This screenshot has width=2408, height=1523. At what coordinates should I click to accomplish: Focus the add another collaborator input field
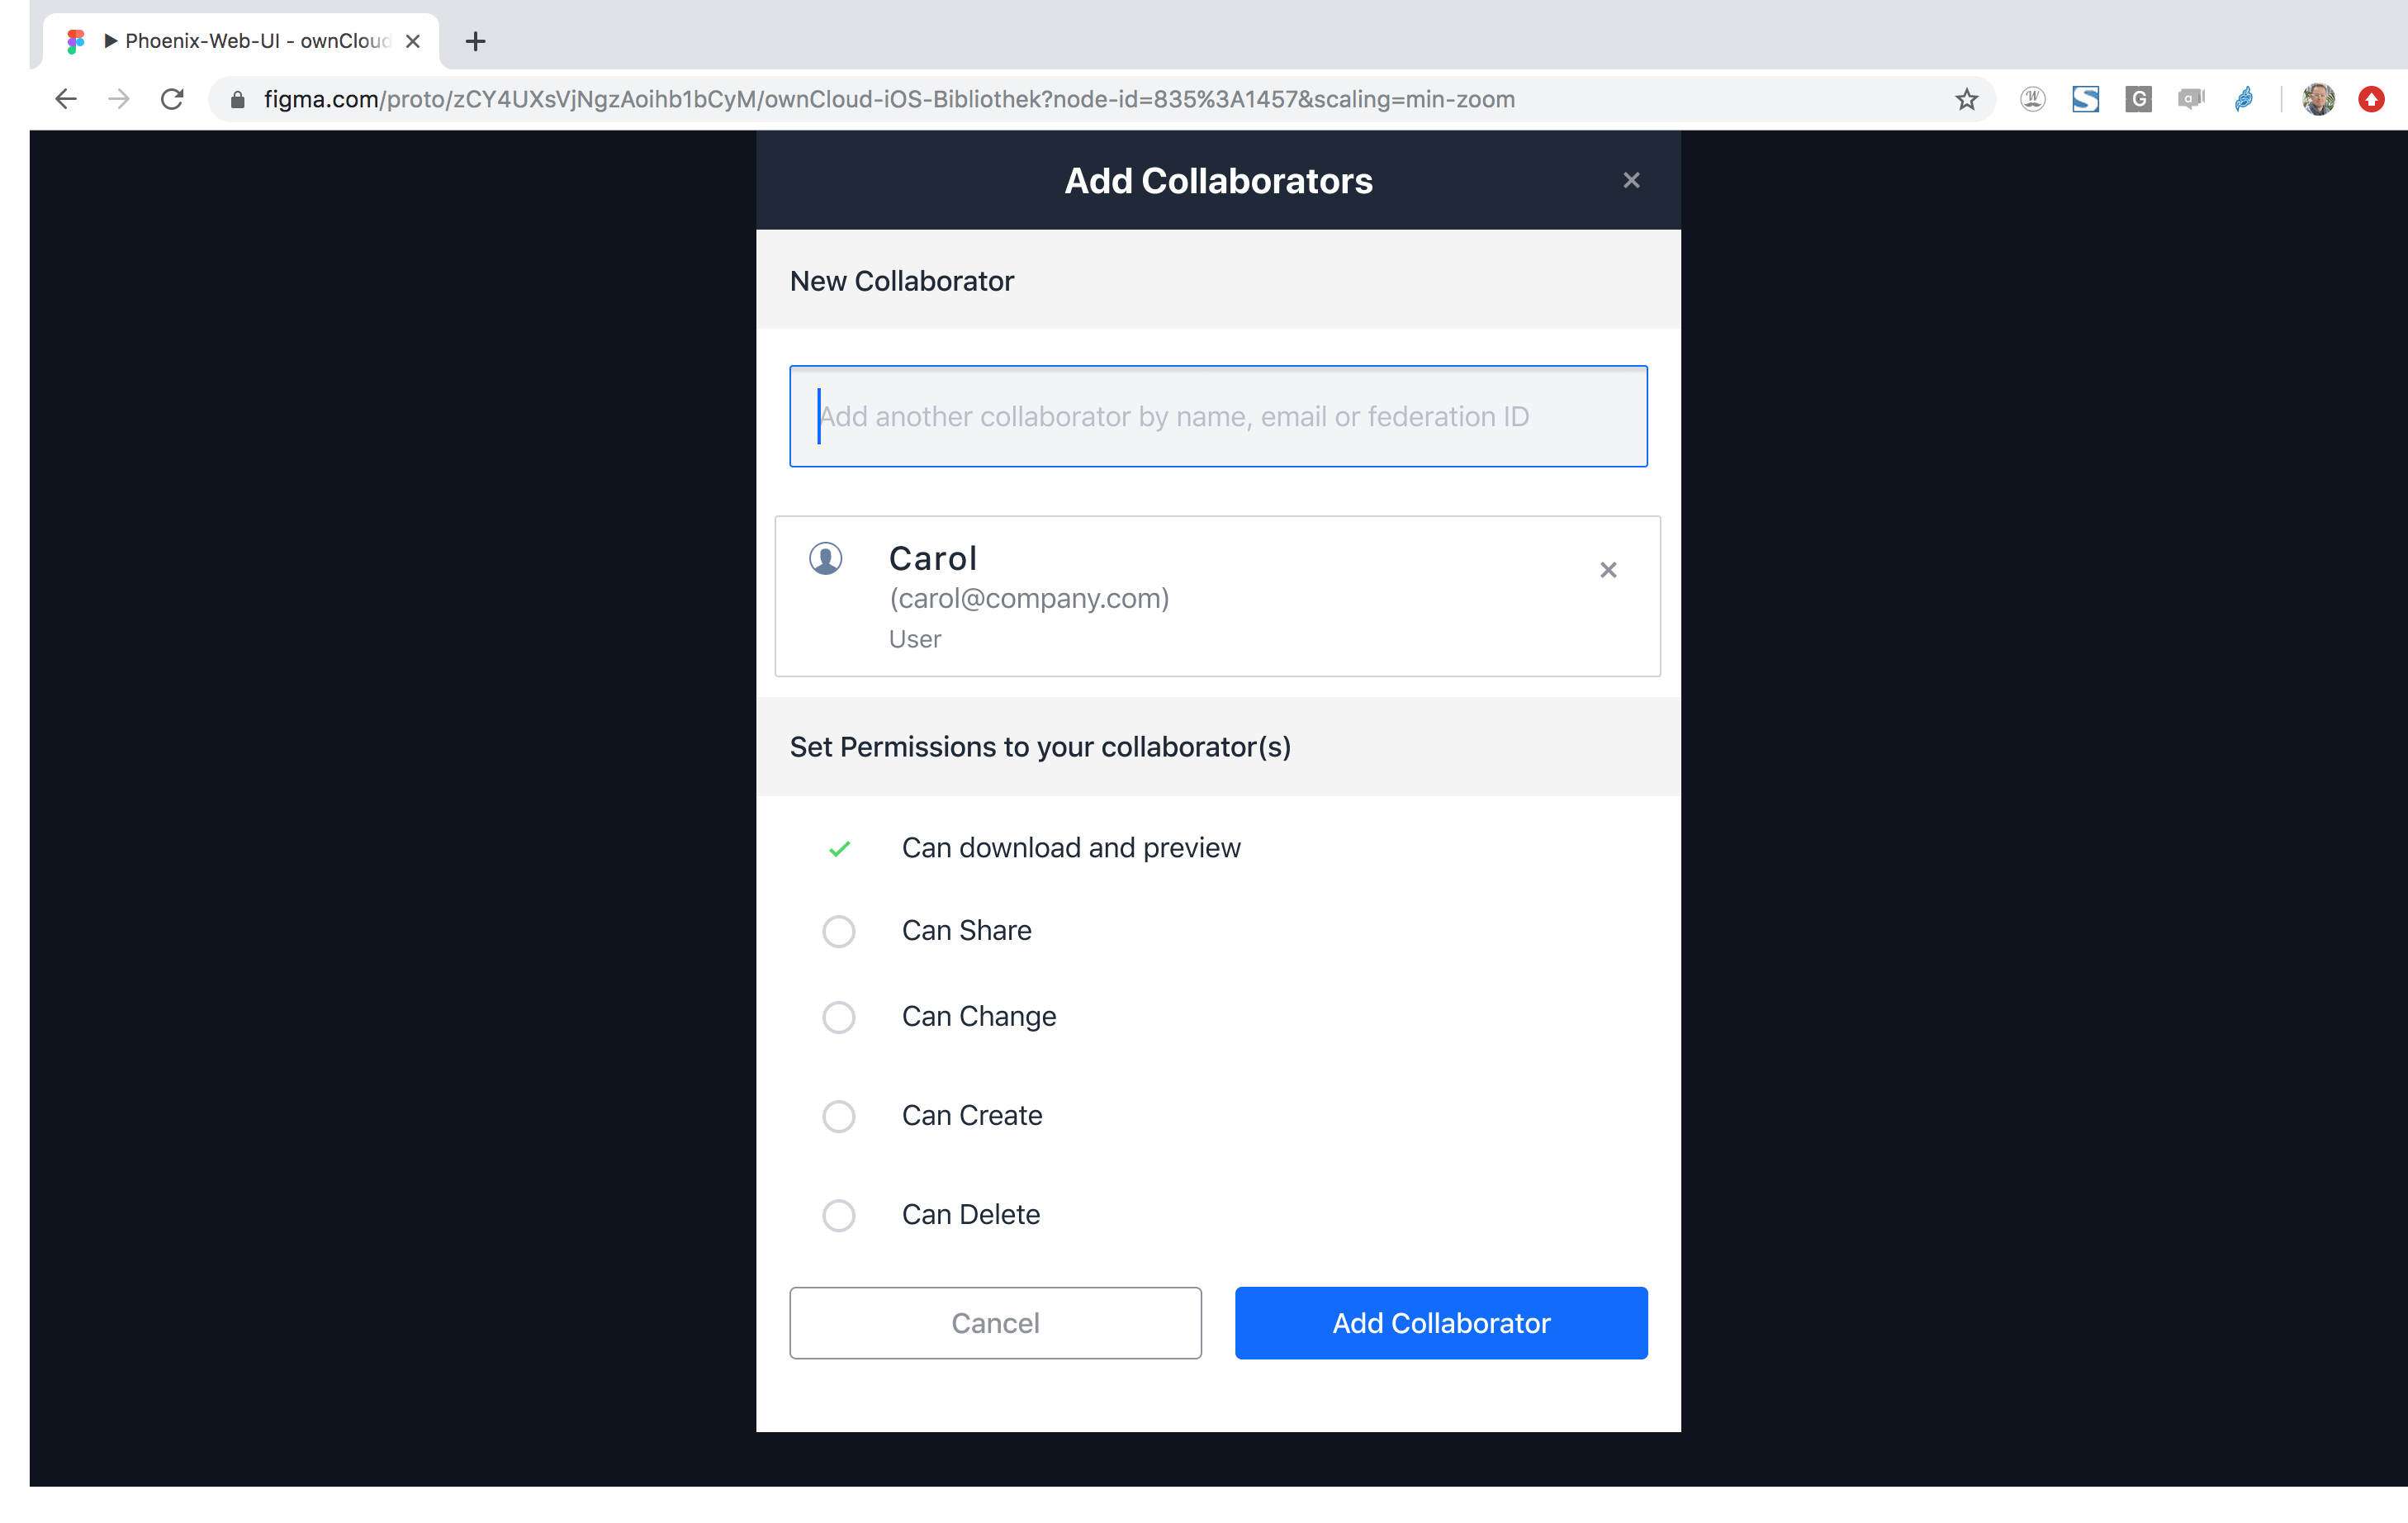pyautogui.click(x=1218, y=416)
